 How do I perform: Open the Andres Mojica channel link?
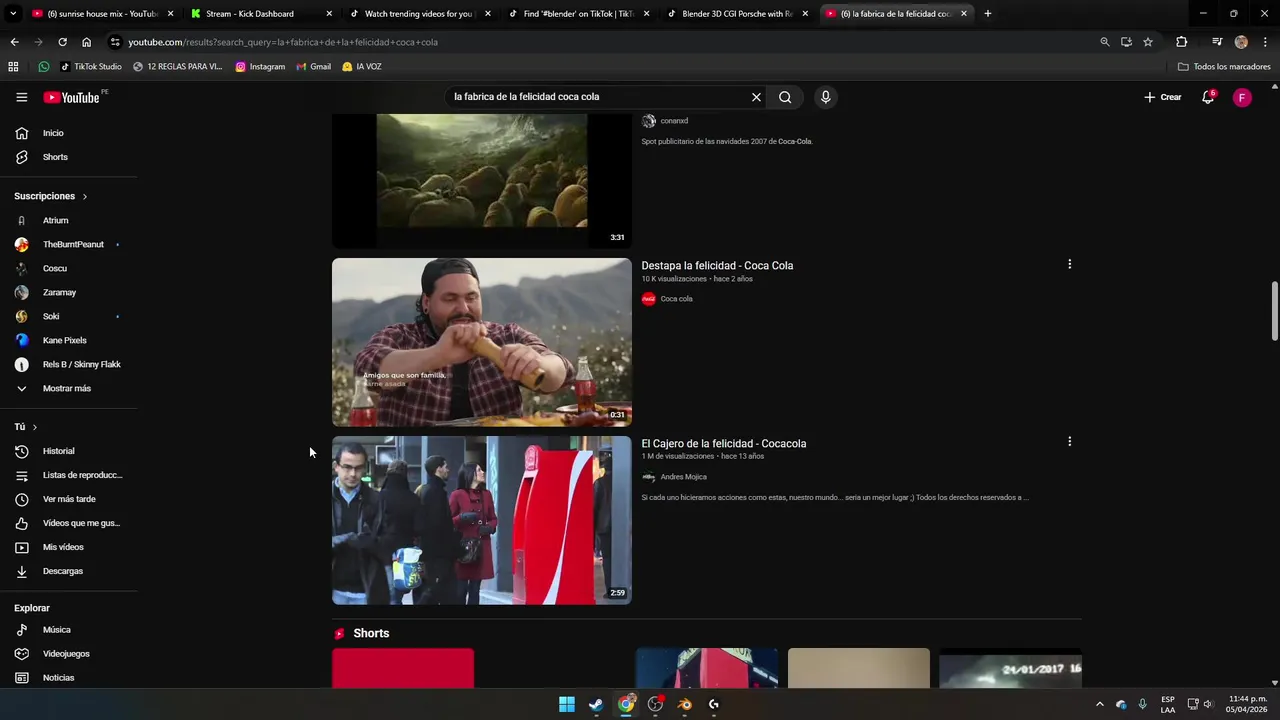click(683, 477)
